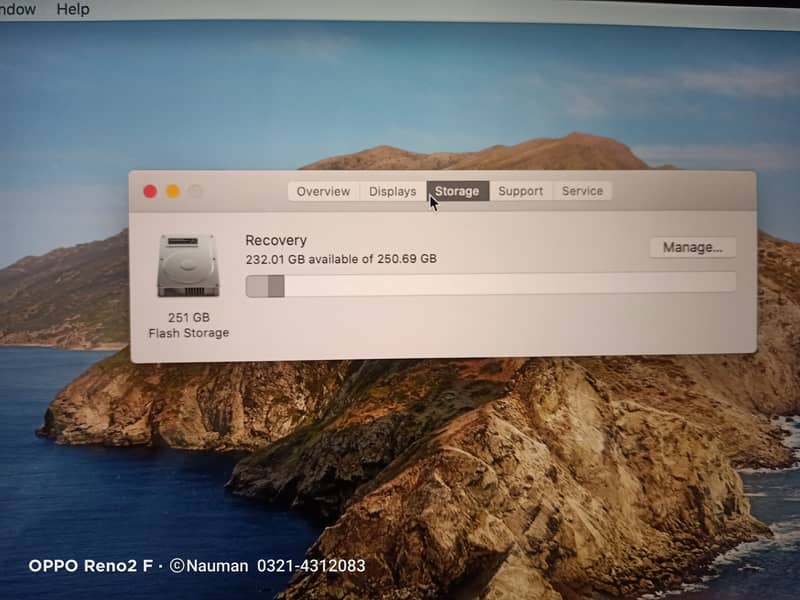This screenshot has height=600, width=800.
Task: Click the flash storage drive icon
Action: coord(188,266)
